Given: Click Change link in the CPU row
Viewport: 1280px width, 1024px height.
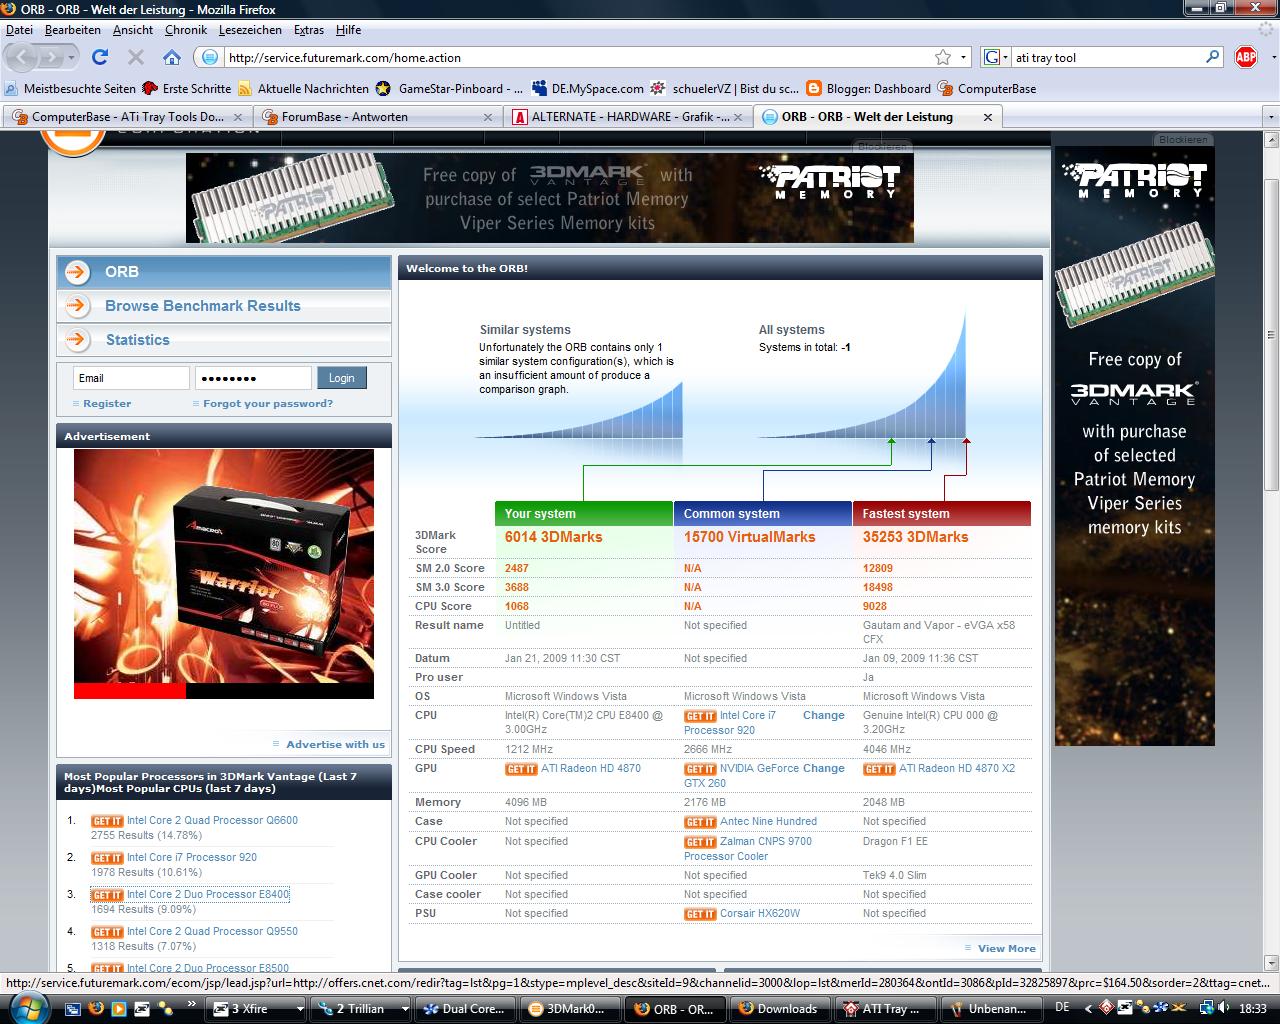Looking at the screenshot, I should (823, 715).
